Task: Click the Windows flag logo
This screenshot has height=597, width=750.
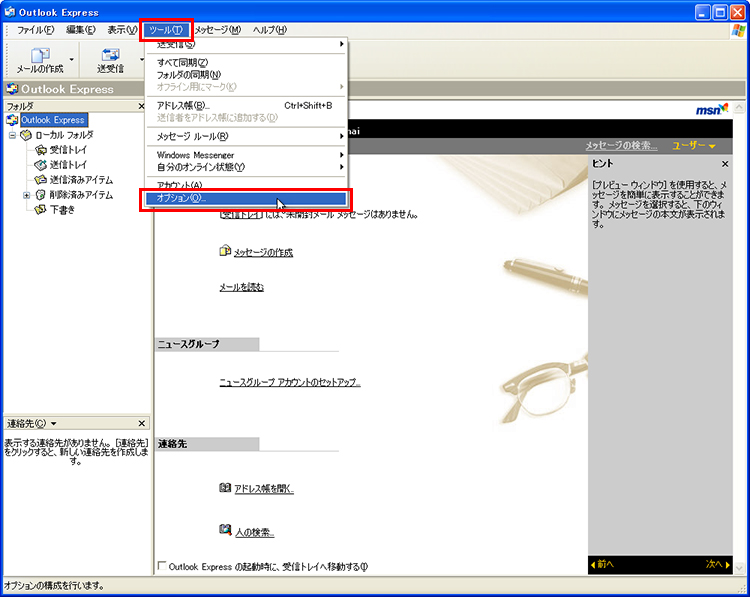Action: 739,30
